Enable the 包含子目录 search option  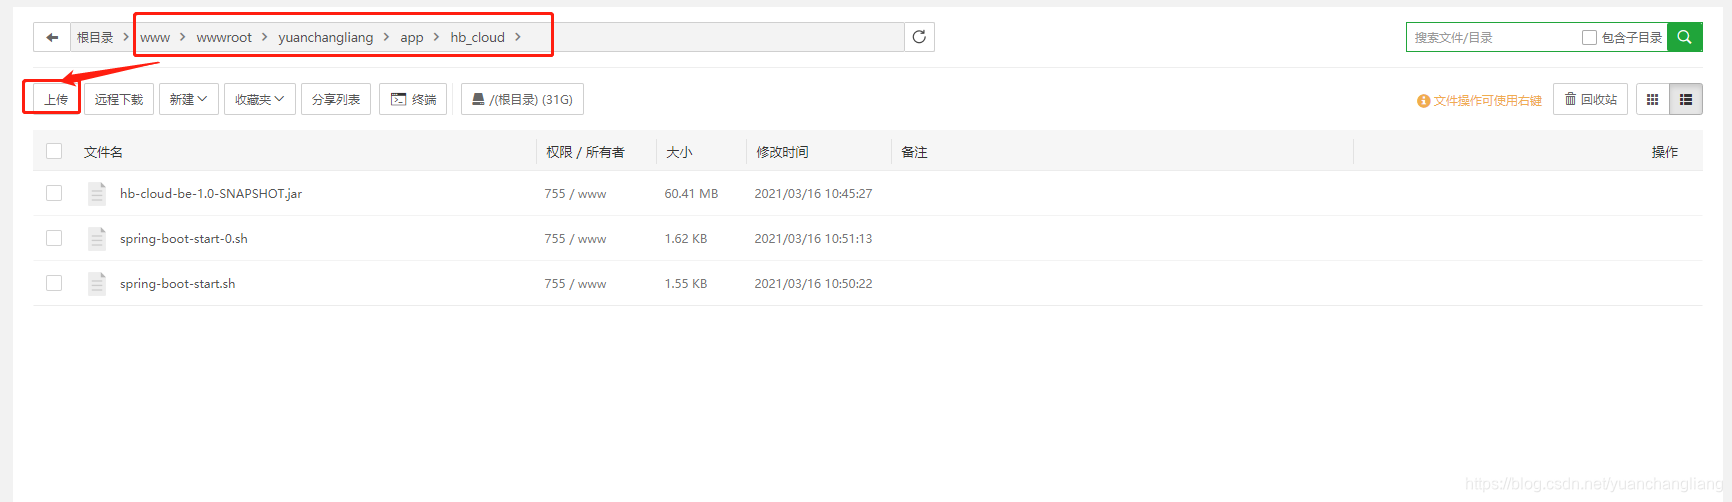[1589, 37]
